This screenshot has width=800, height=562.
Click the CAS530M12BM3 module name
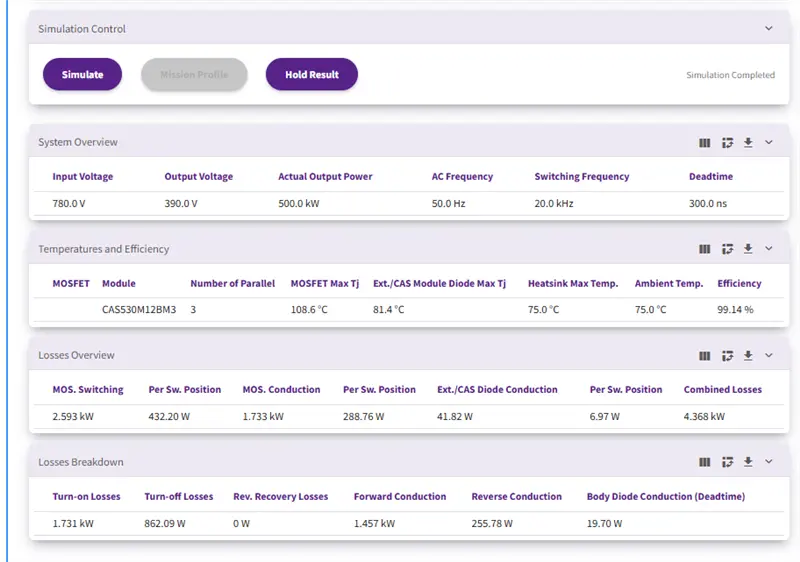139,310
